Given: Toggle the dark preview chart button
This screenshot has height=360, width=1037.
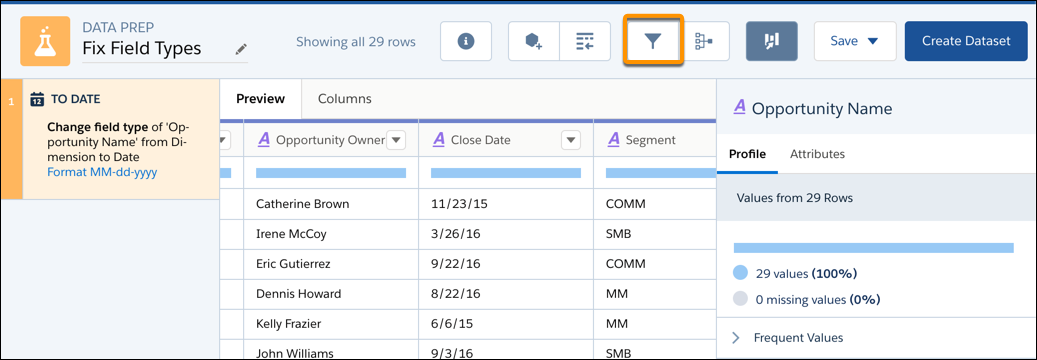Looking at the screenshot, I should point(772,41).
